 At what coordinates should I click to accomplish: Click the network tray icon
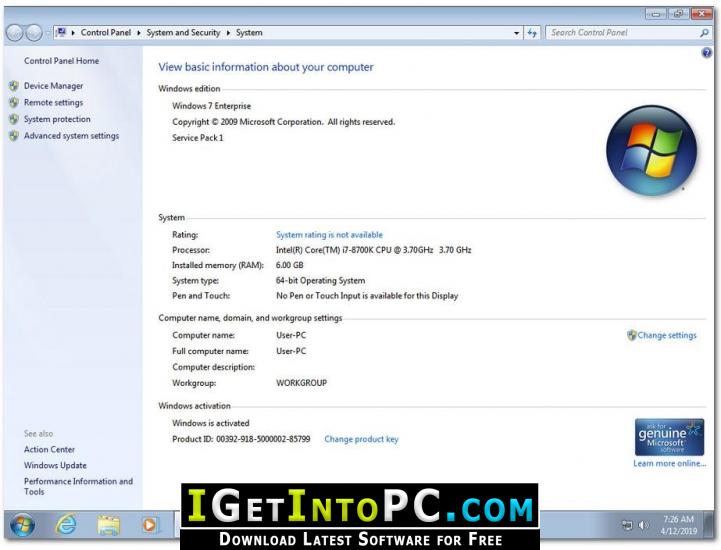(627, 525)
